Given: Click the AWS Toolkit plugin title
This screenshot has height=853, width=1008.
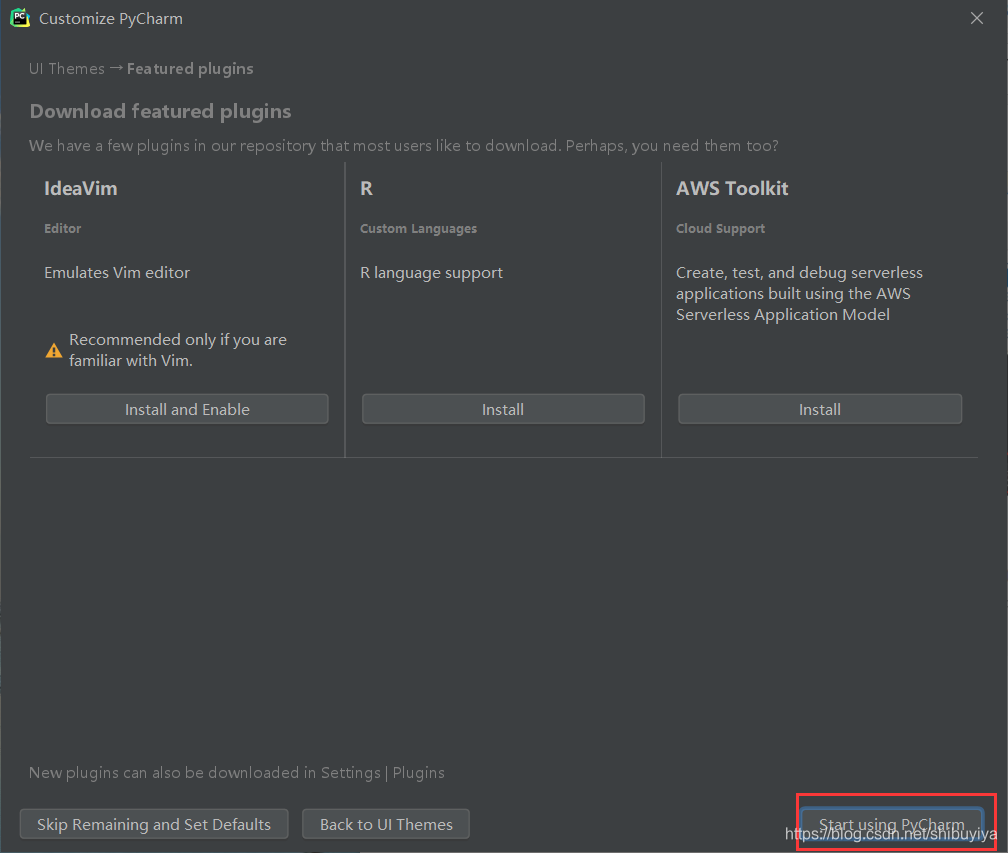Looking at the screenshot, I should [732, 188].
